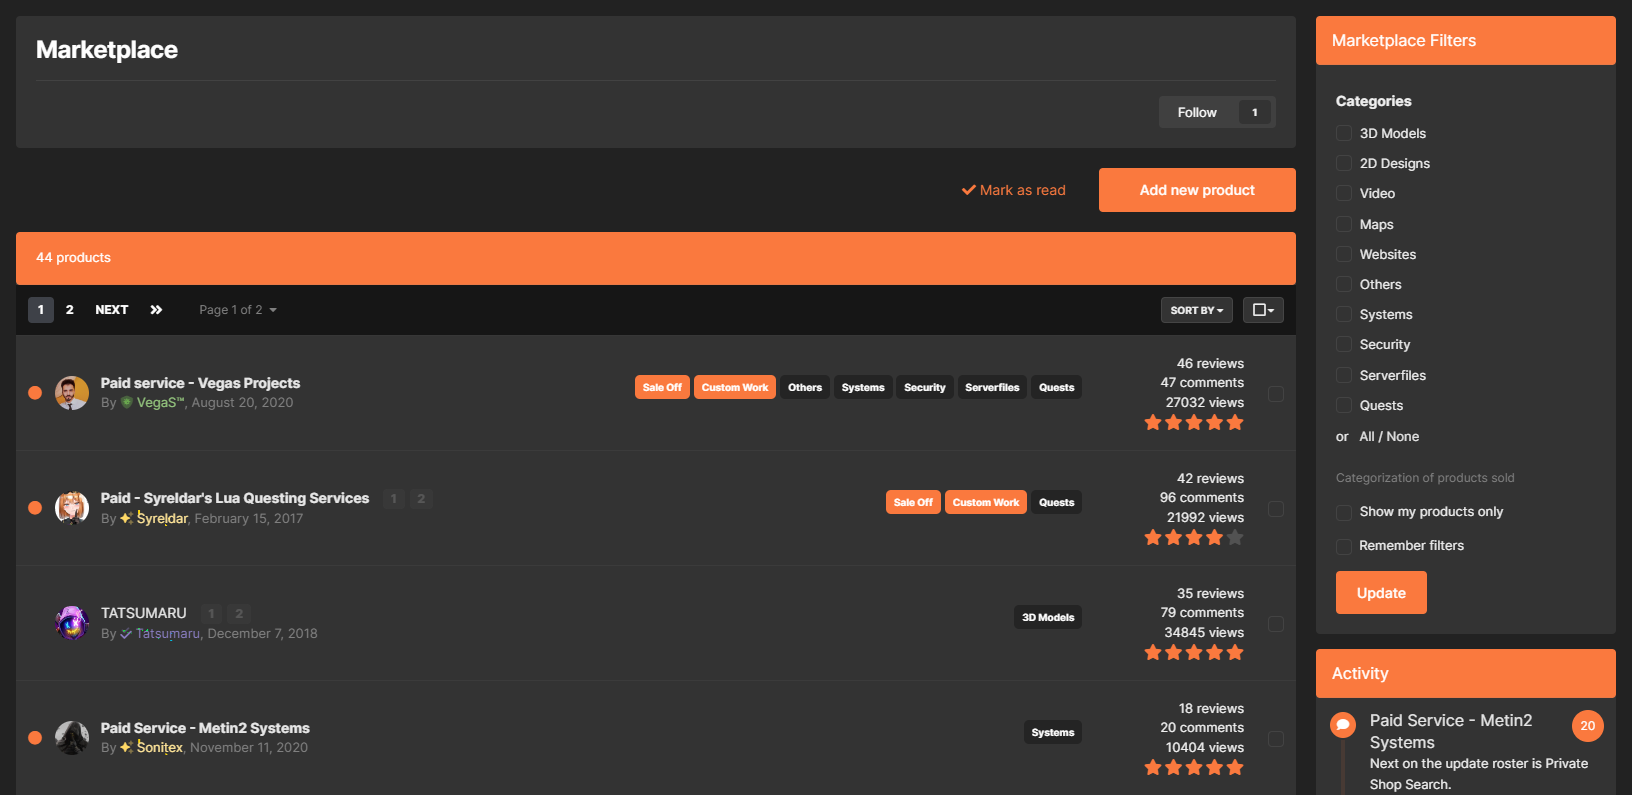Select the Vegas Projects row checkbox

[x=1276, y=394]
